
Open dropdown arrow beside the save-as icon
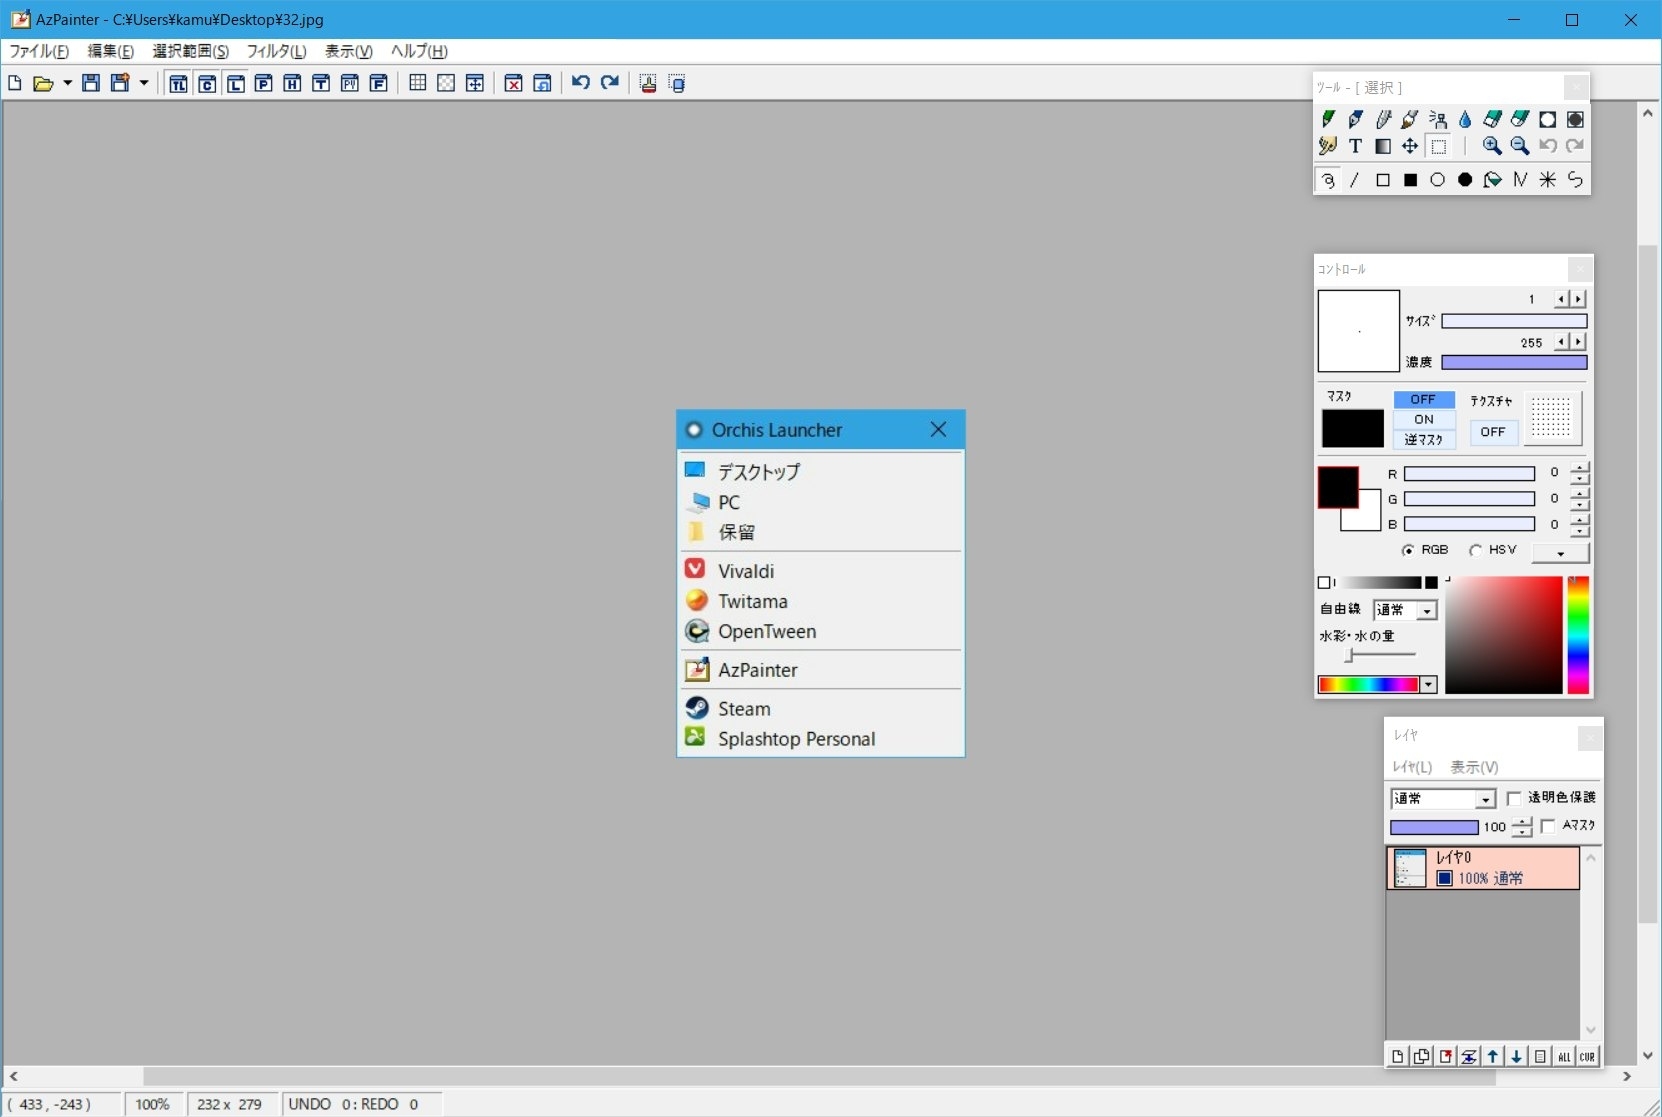click(144, 83)
